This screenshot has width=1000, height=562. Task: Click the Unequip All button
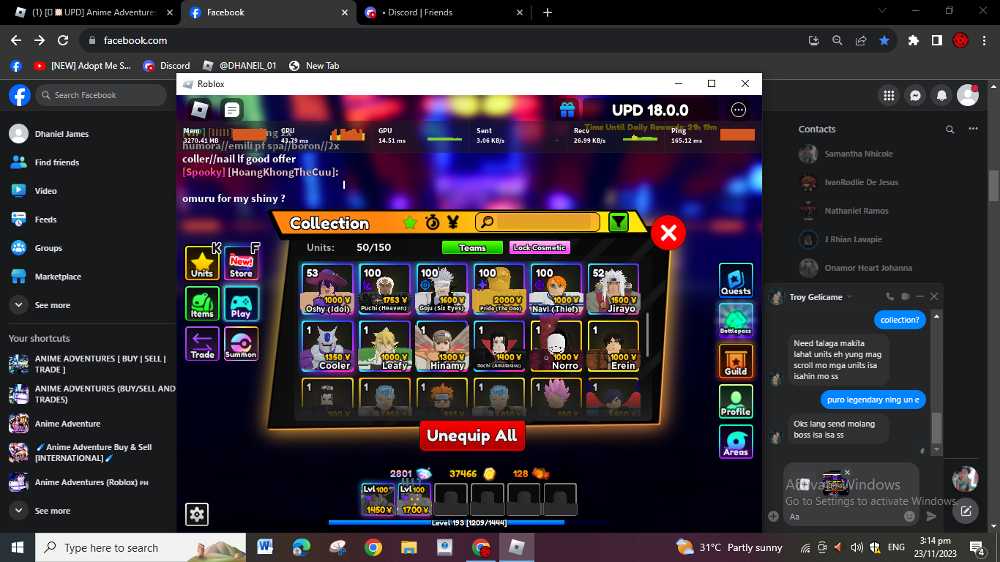click(x=472, y=436)
